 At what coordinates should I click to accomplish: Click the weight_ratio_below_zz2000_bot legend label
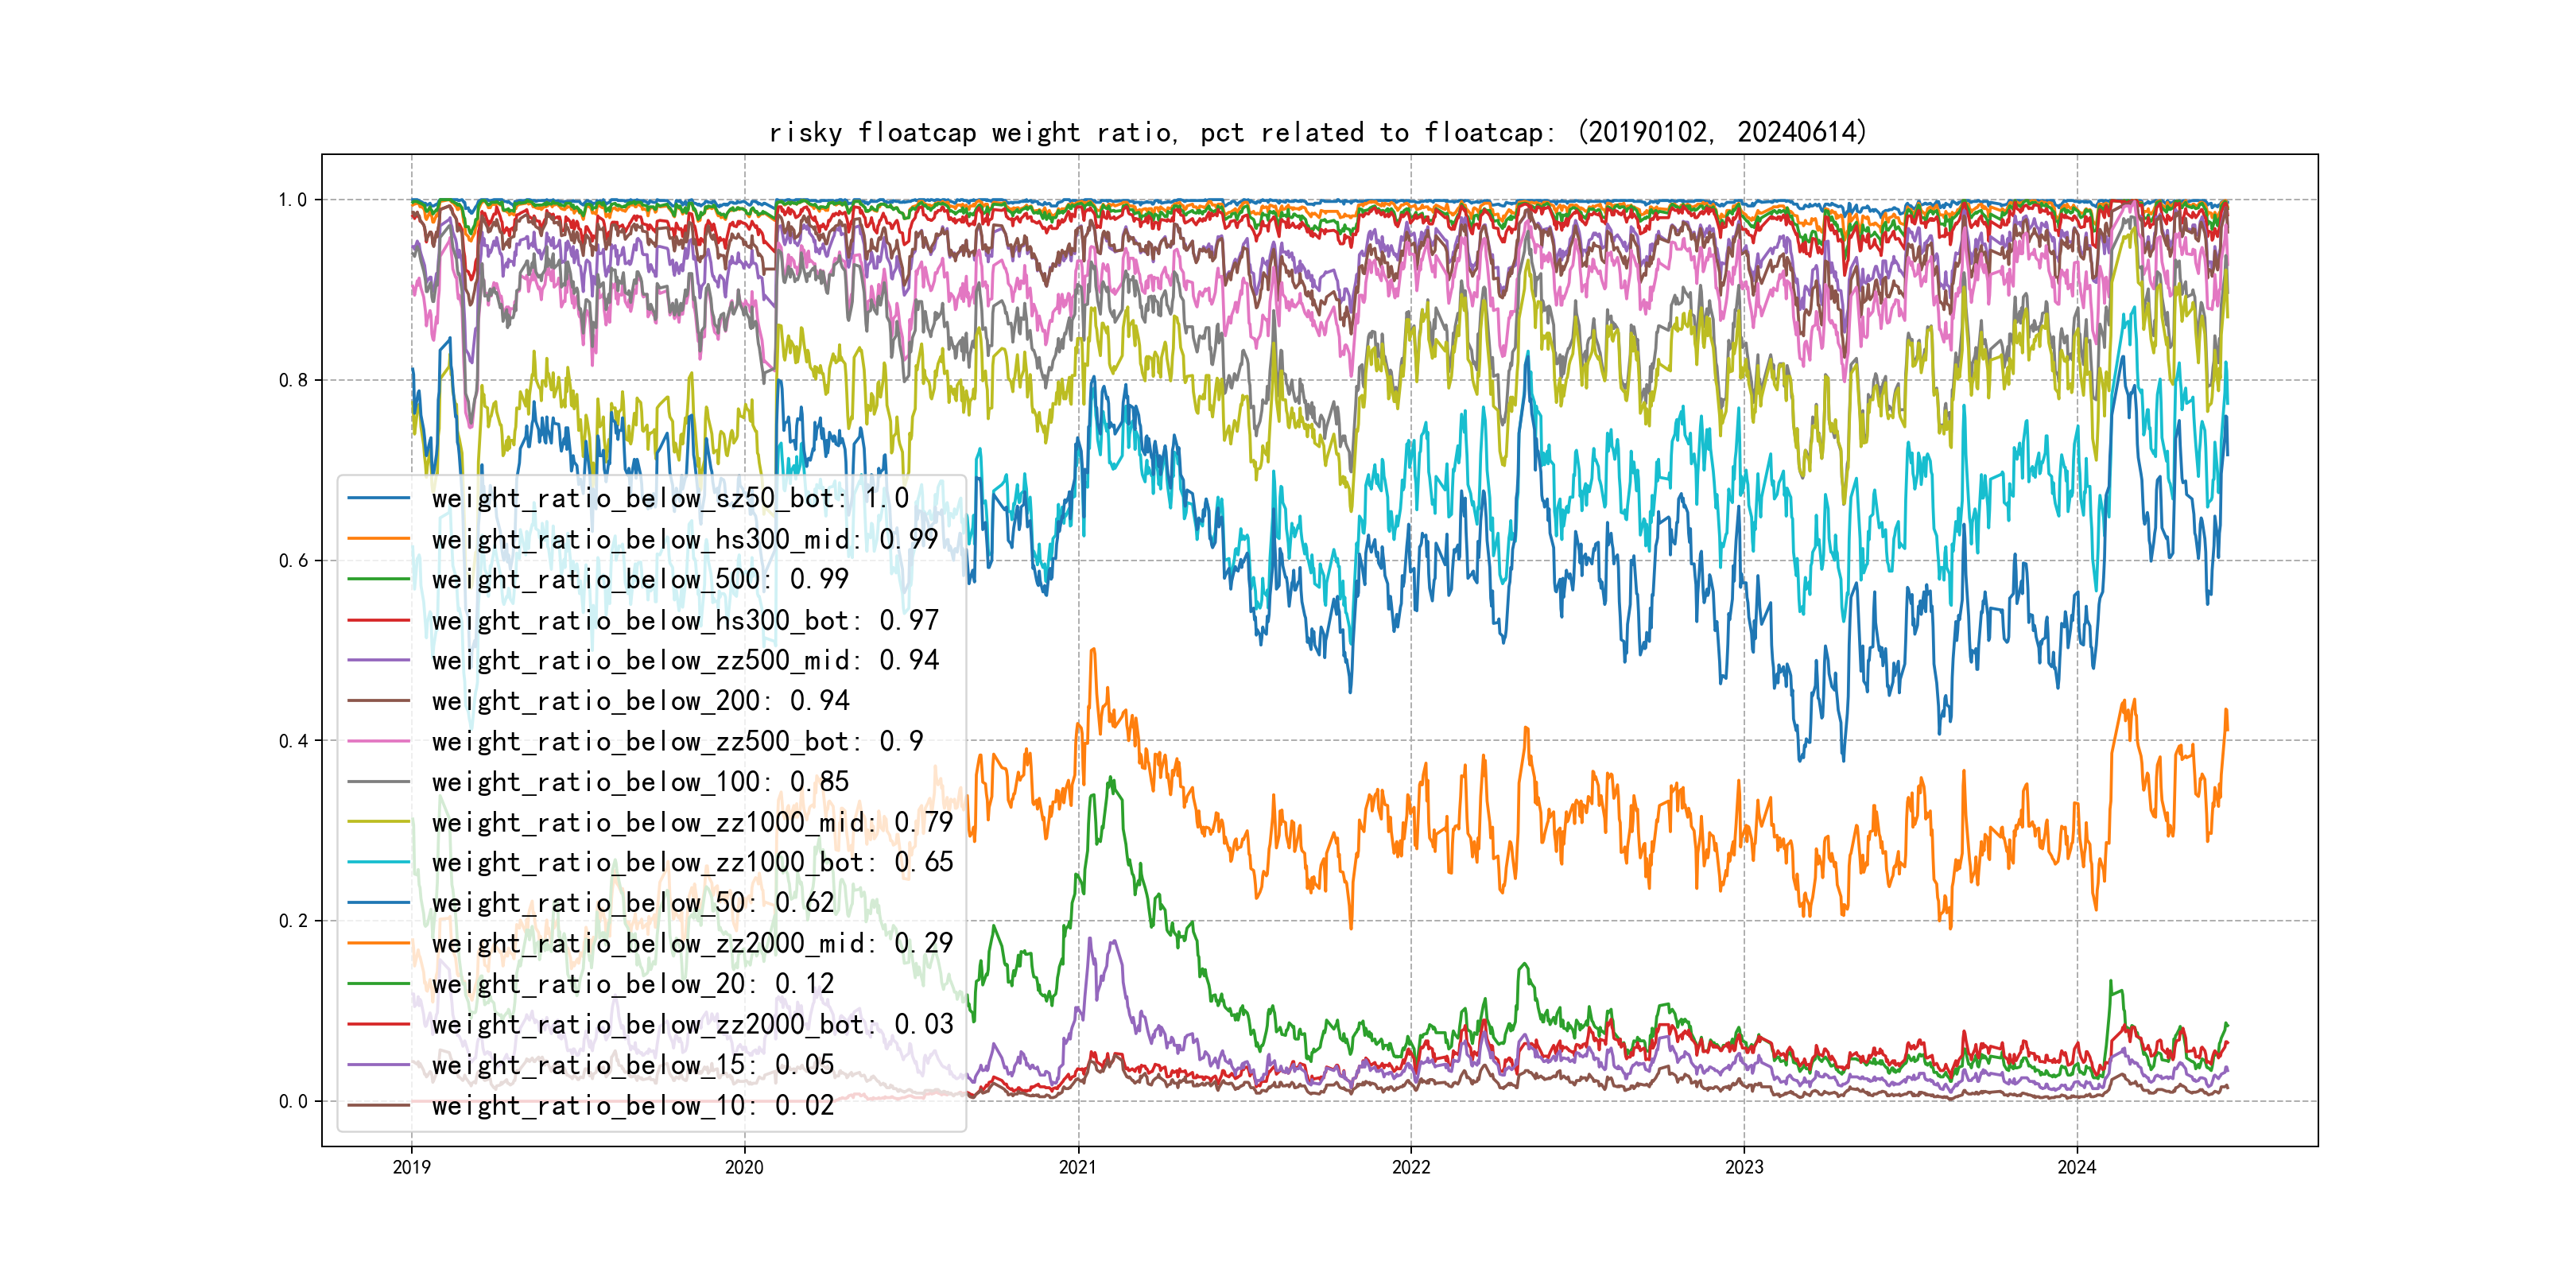pyautogui.click(x=692, y=1024)
